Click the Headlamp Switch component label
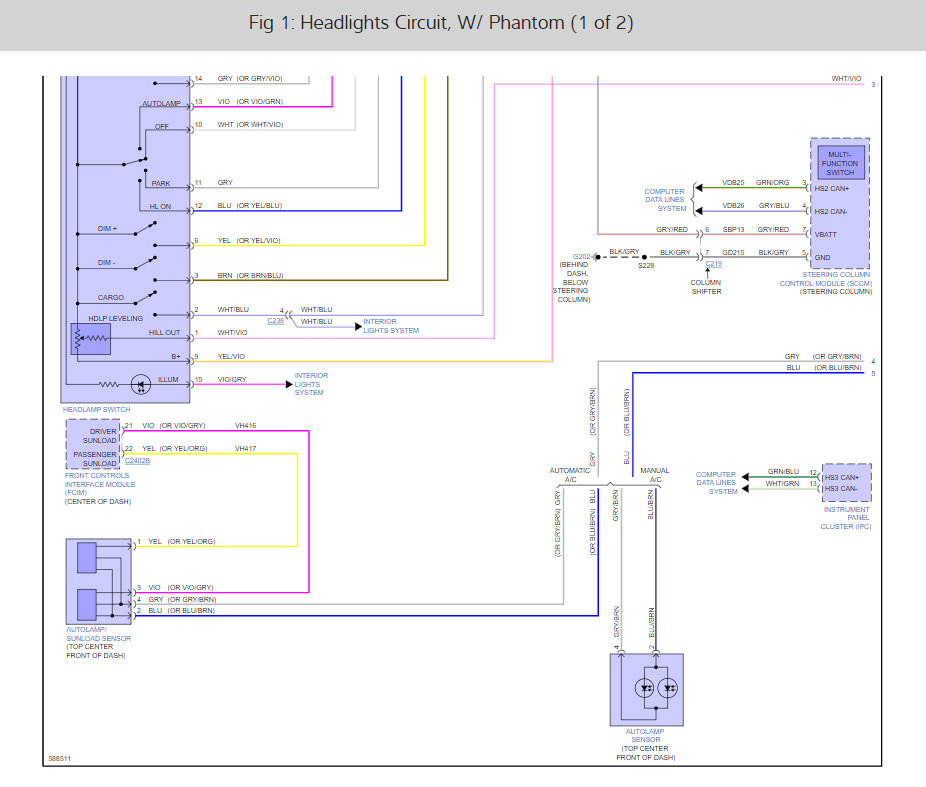Viewport: 926px width, 787px height. [x=96, y=409]
